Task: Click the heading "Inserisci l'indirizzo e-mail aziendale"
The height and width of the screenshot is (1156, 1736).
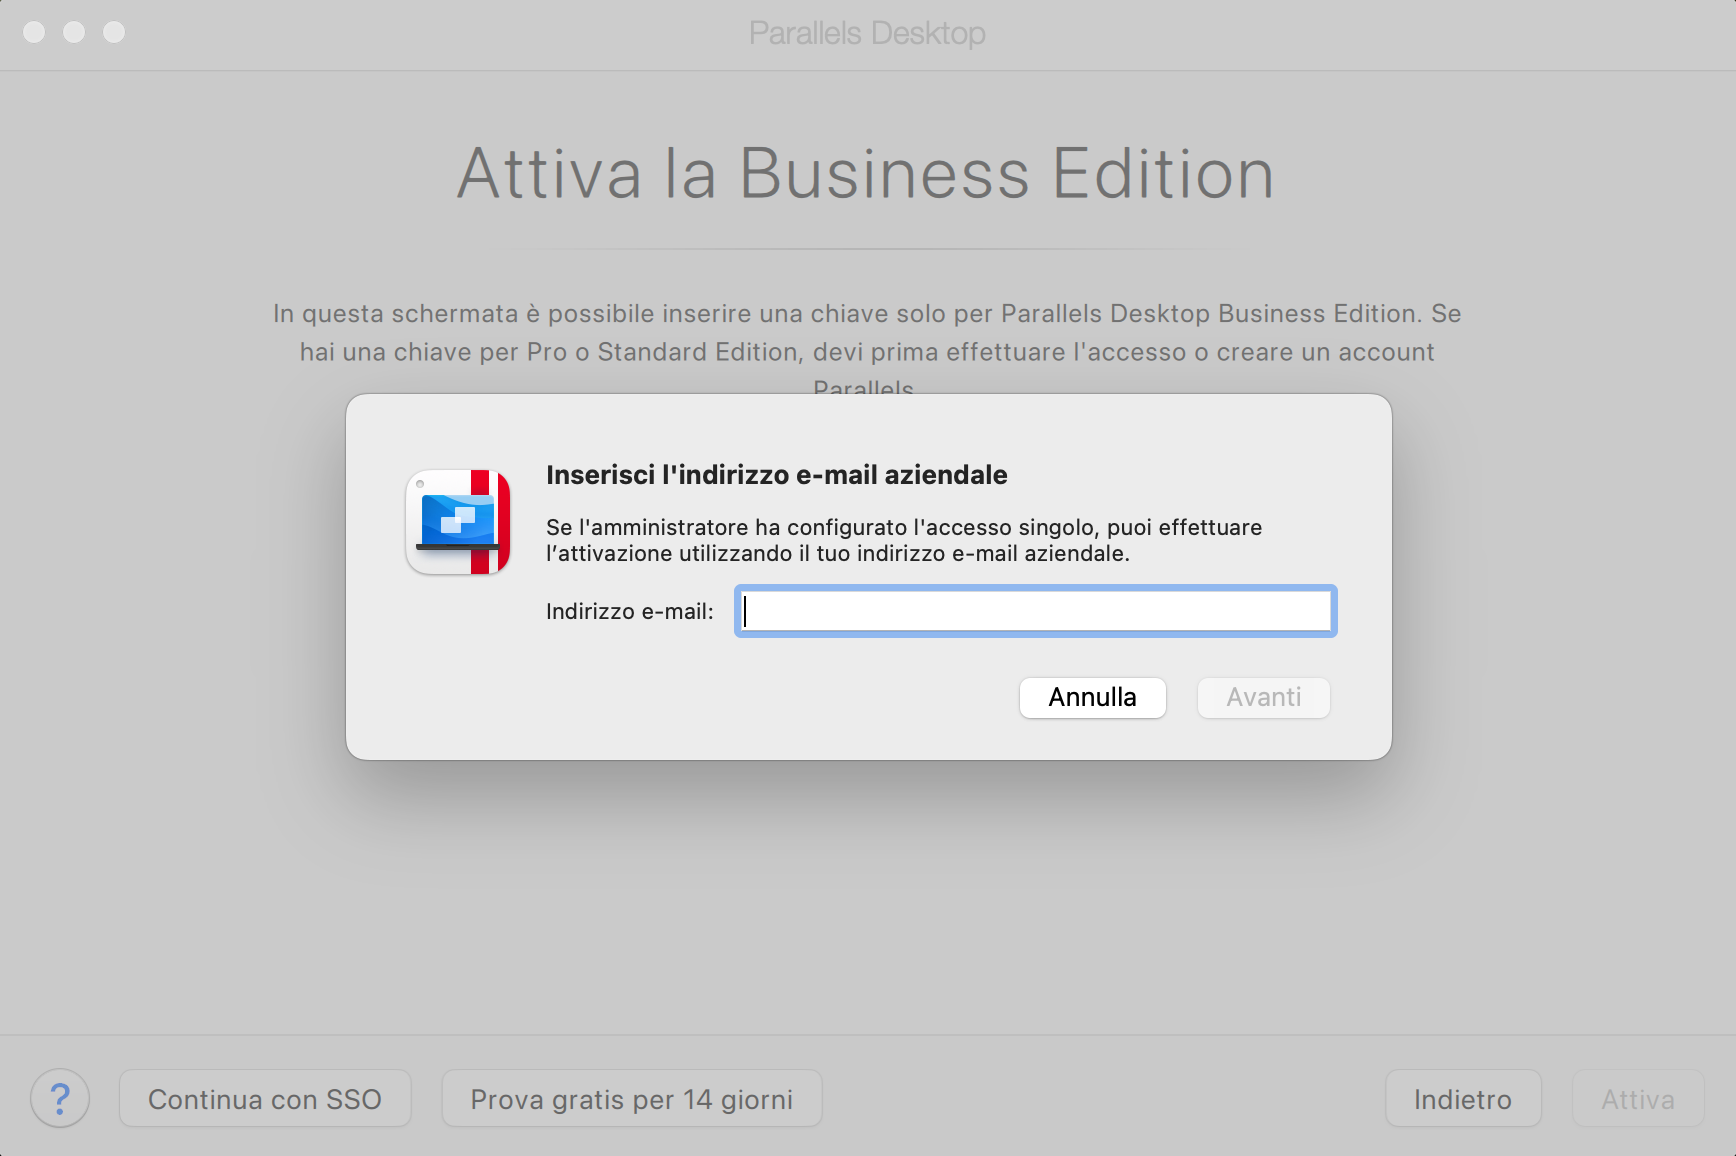Action: tap(777, 475)
